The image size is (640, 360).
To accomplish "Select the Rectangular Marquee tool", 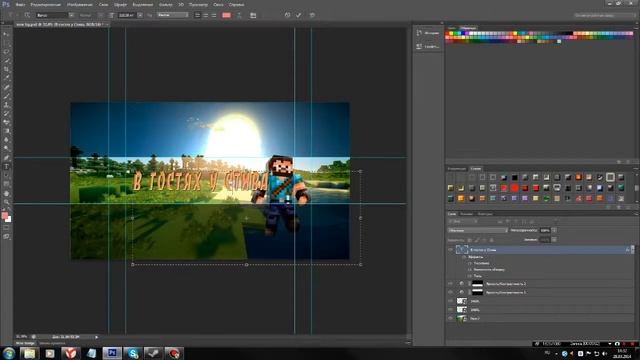I will (x=6, y=43).
